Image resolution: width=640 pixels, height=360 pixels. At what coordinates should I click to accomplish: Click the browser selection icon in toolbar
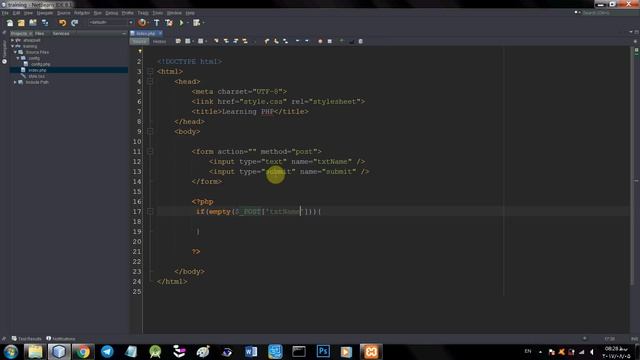142,23
